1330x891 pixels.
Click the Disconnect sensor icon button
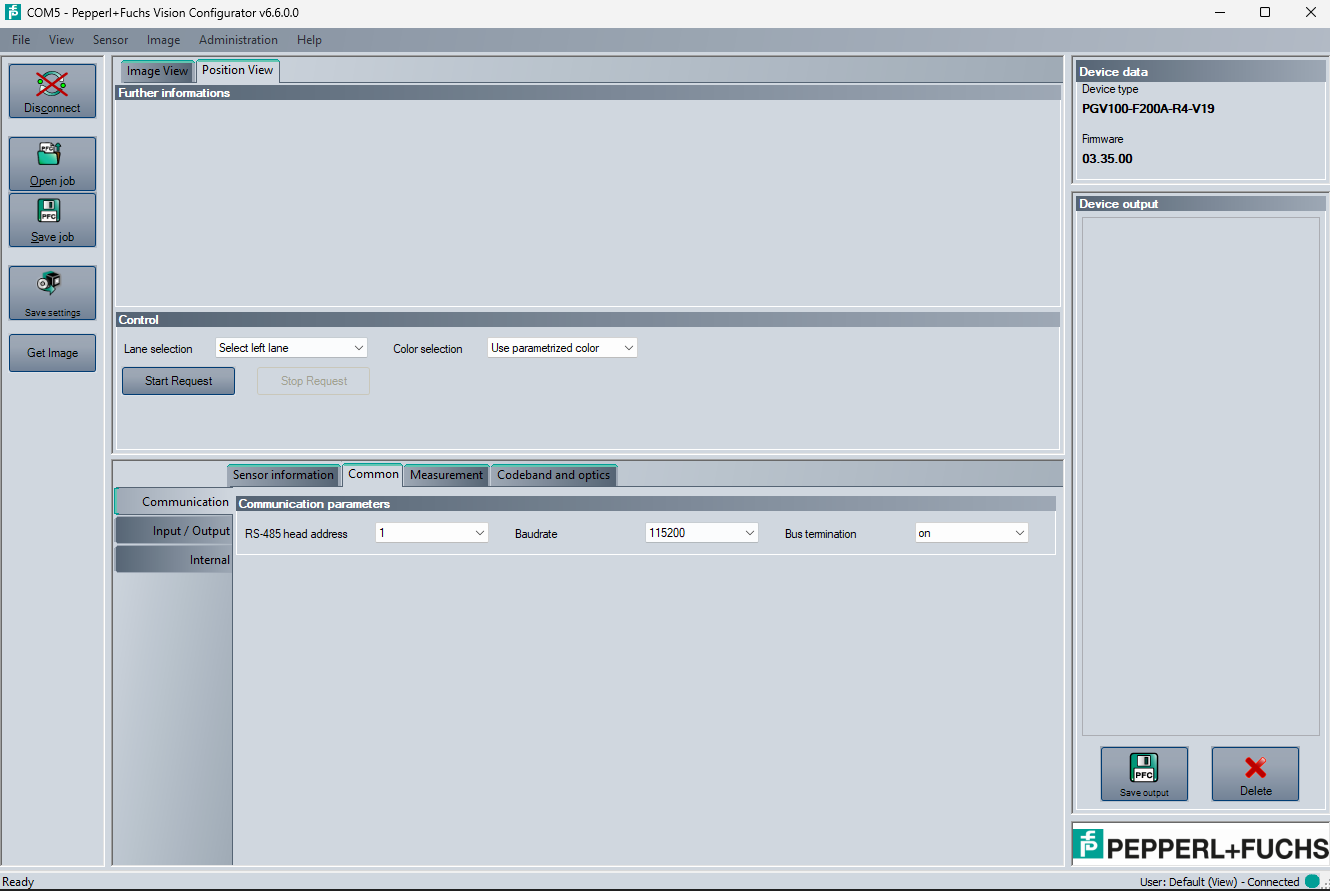52,91
